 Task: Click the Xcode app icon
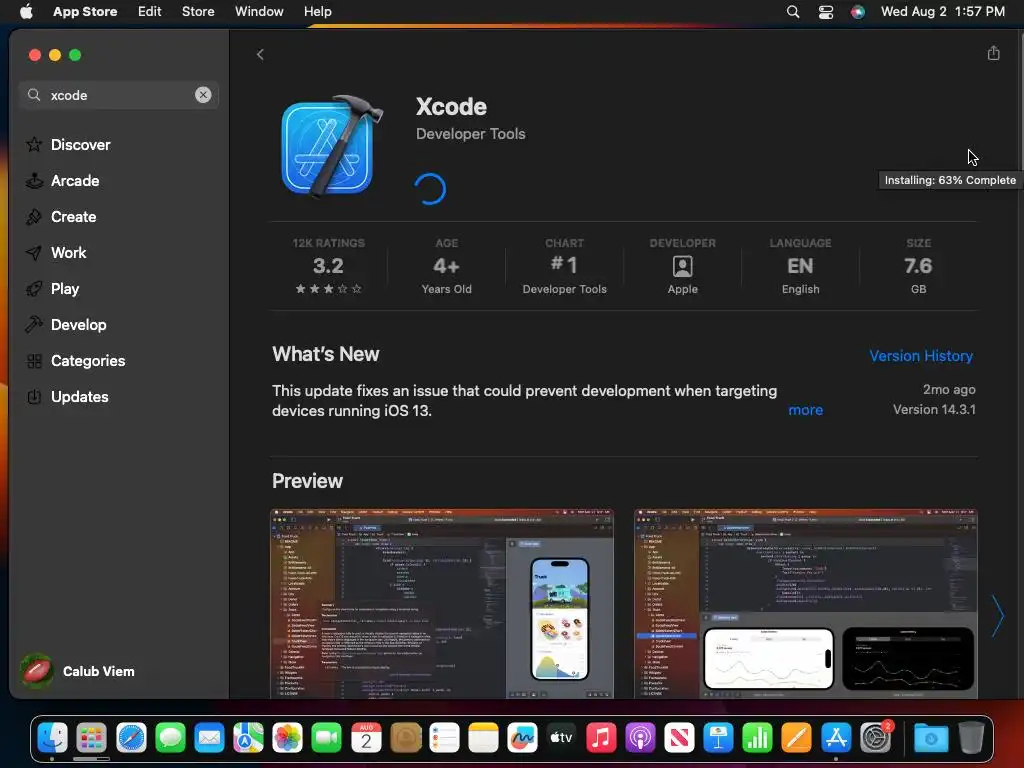(x=332, y=147)
